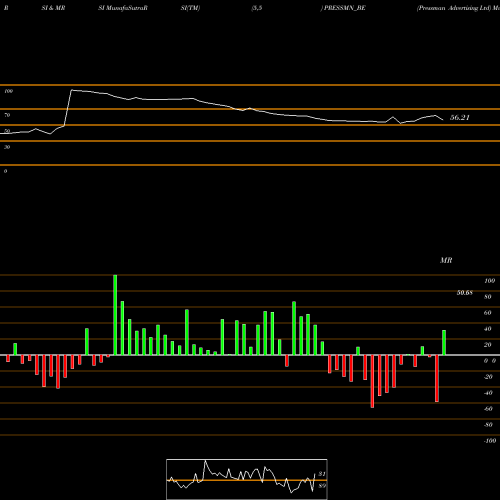Click the RSI axis label 30
This screenshot has height=500, width=500.
[x=7, y=147]
